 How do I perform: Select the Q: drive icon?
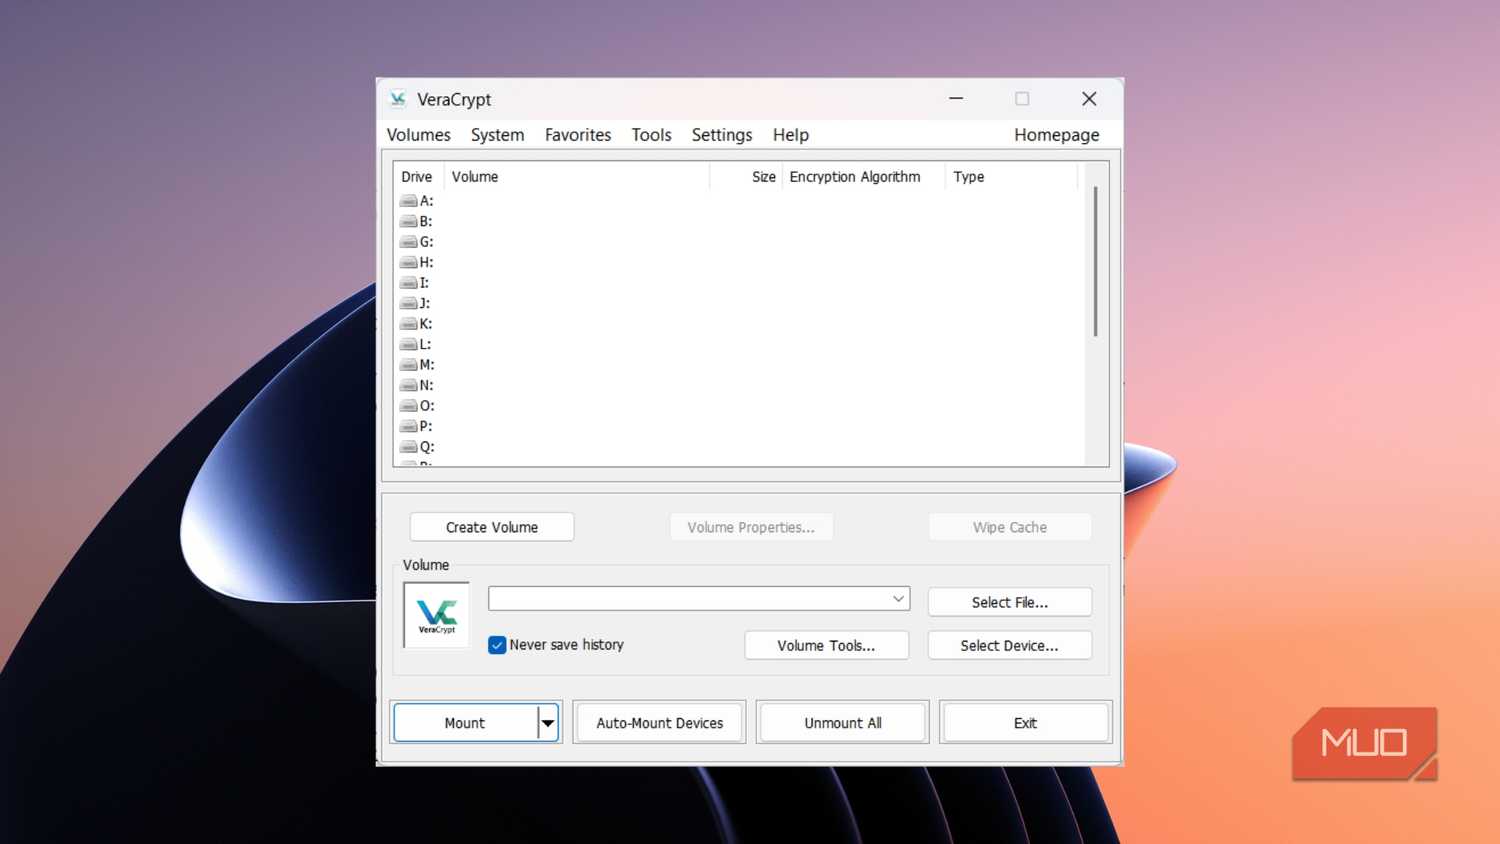[409, 447]
